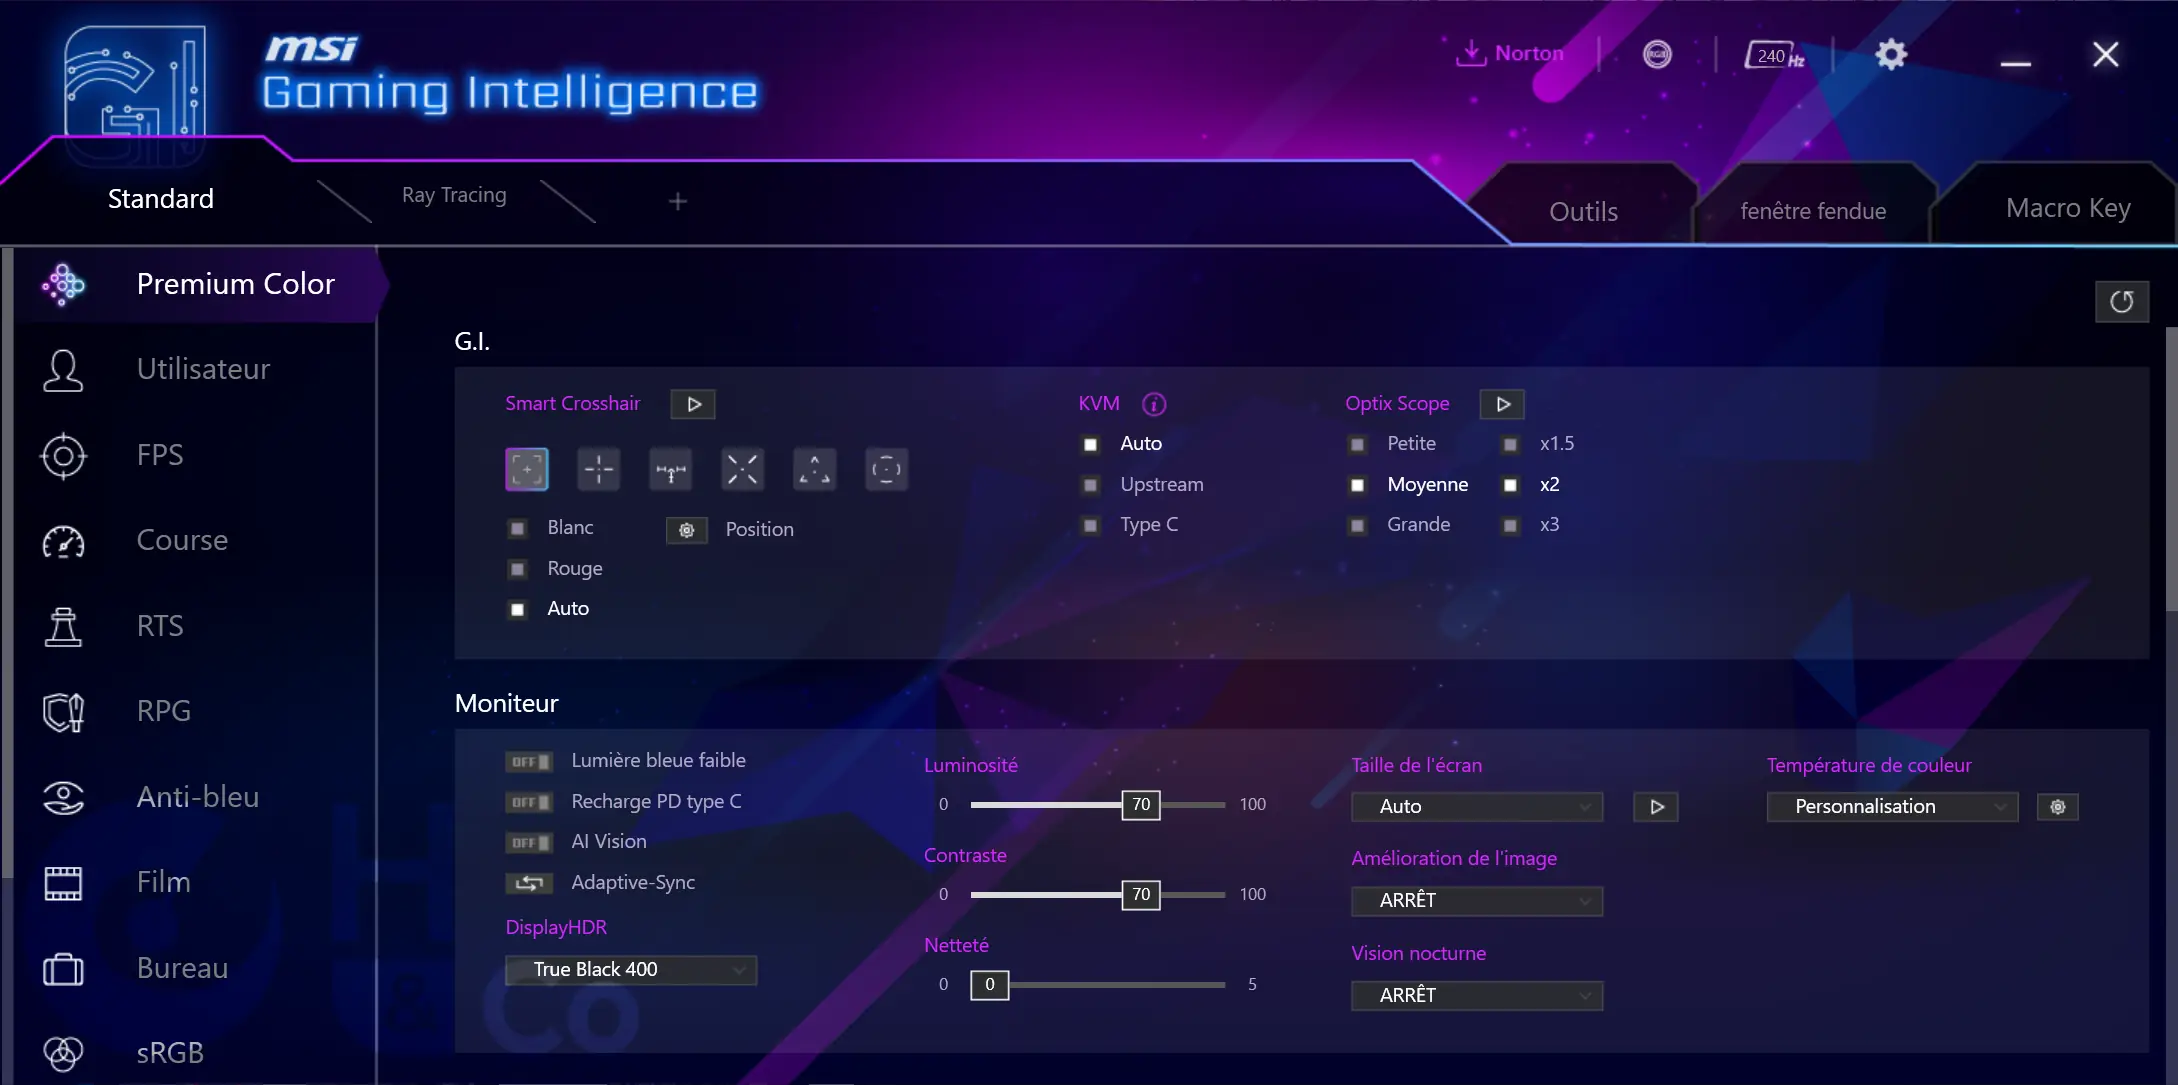
Task: Select the crosshair plus-sign style icon
Action: point(599,468)
